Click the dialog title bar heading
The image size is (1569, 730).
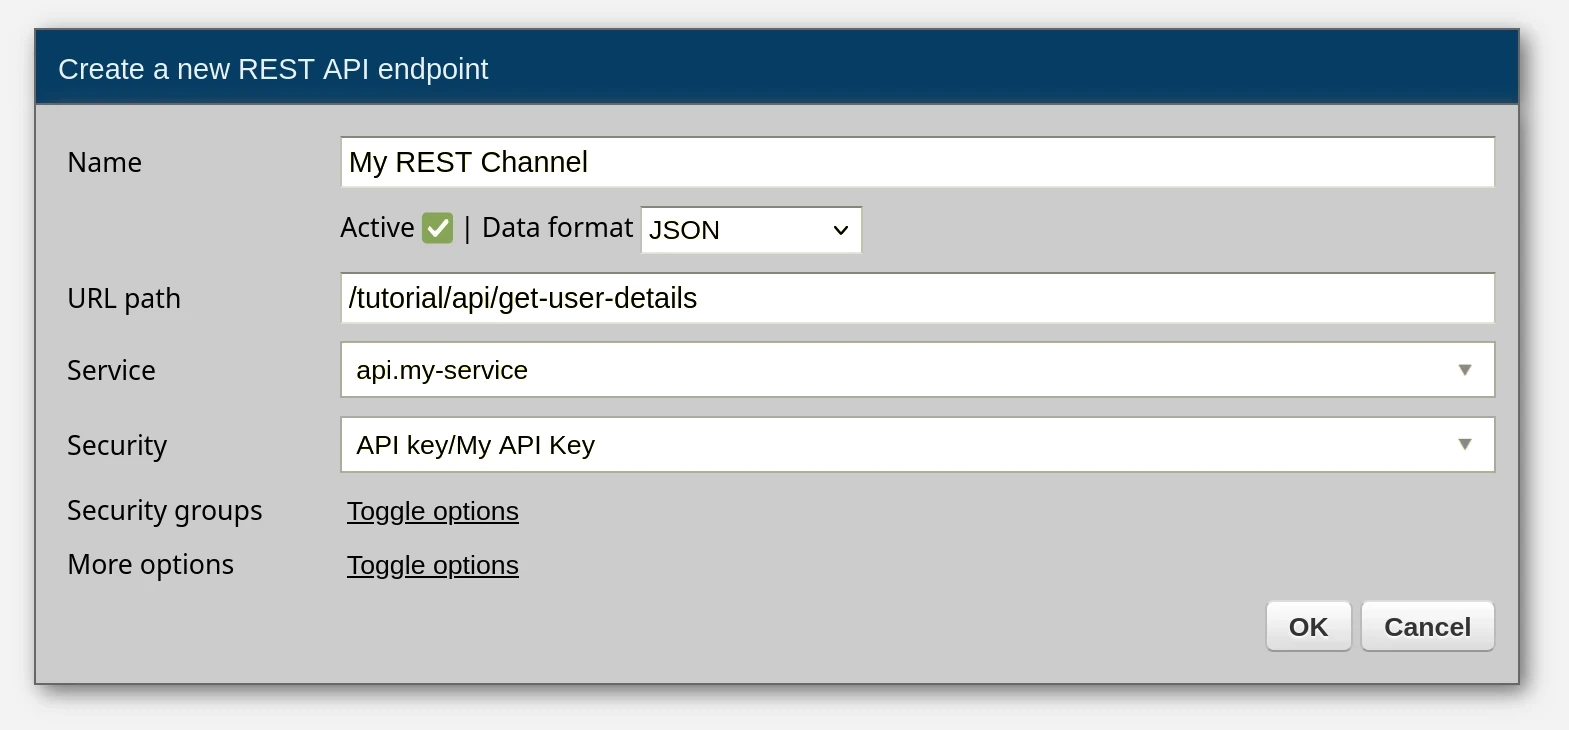point(273,69)
